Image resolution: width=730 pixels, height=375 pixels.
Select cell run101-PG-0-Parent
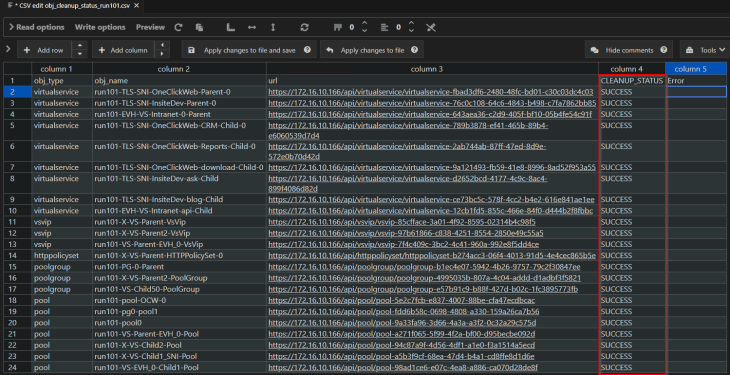click(179, 266)
